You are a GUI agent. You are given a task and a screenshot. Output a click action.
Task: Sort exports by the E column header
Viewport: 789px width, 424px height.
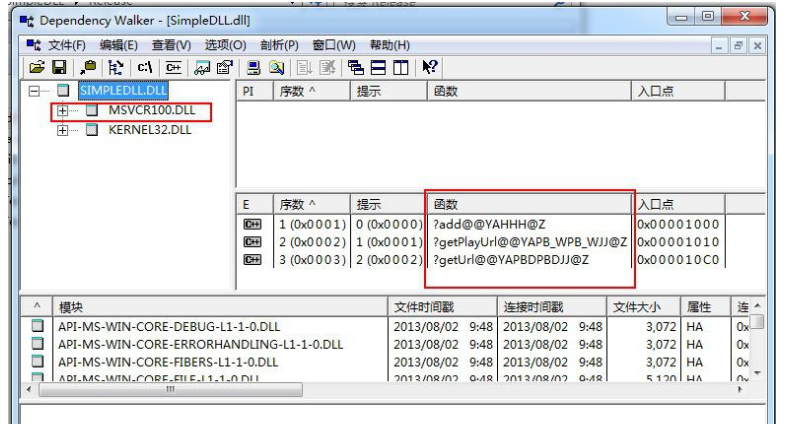click(x=255, y=205)
